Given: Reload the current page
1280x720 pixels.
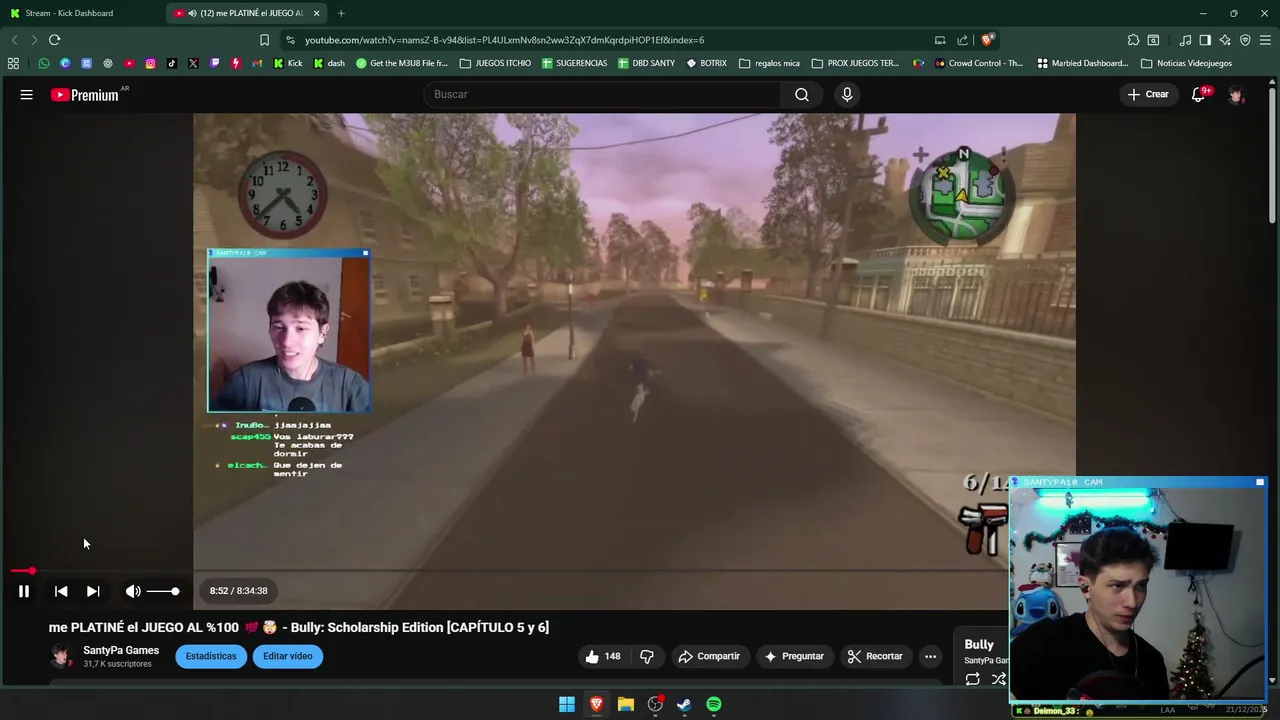Looking at the screenshot, I should (54, 40).
